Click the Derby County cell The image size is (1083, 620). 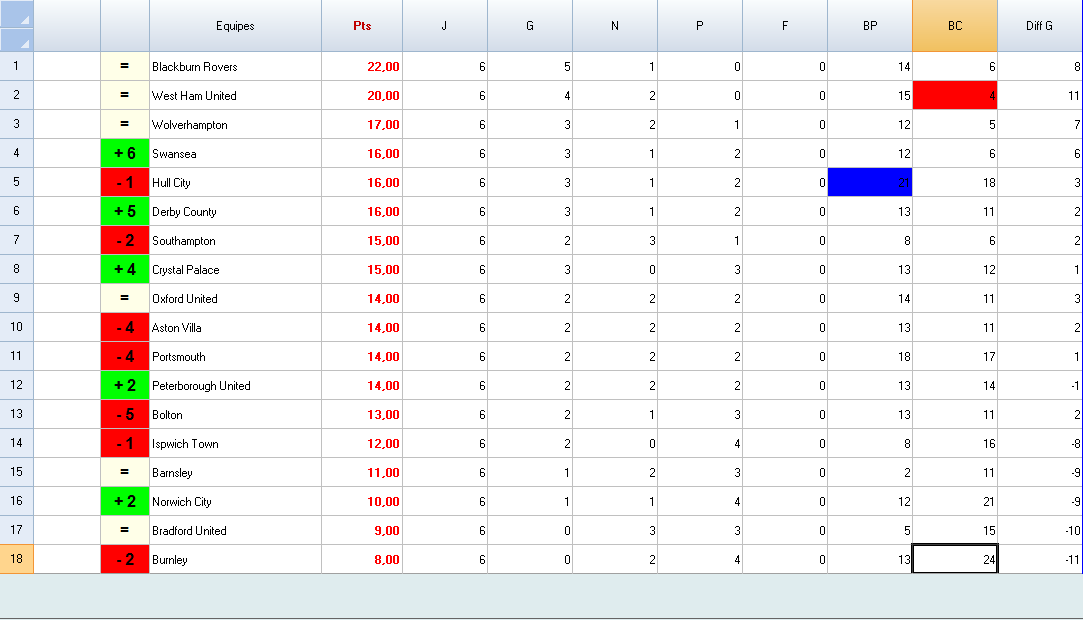pyautogui.click(x=235, y=212)
